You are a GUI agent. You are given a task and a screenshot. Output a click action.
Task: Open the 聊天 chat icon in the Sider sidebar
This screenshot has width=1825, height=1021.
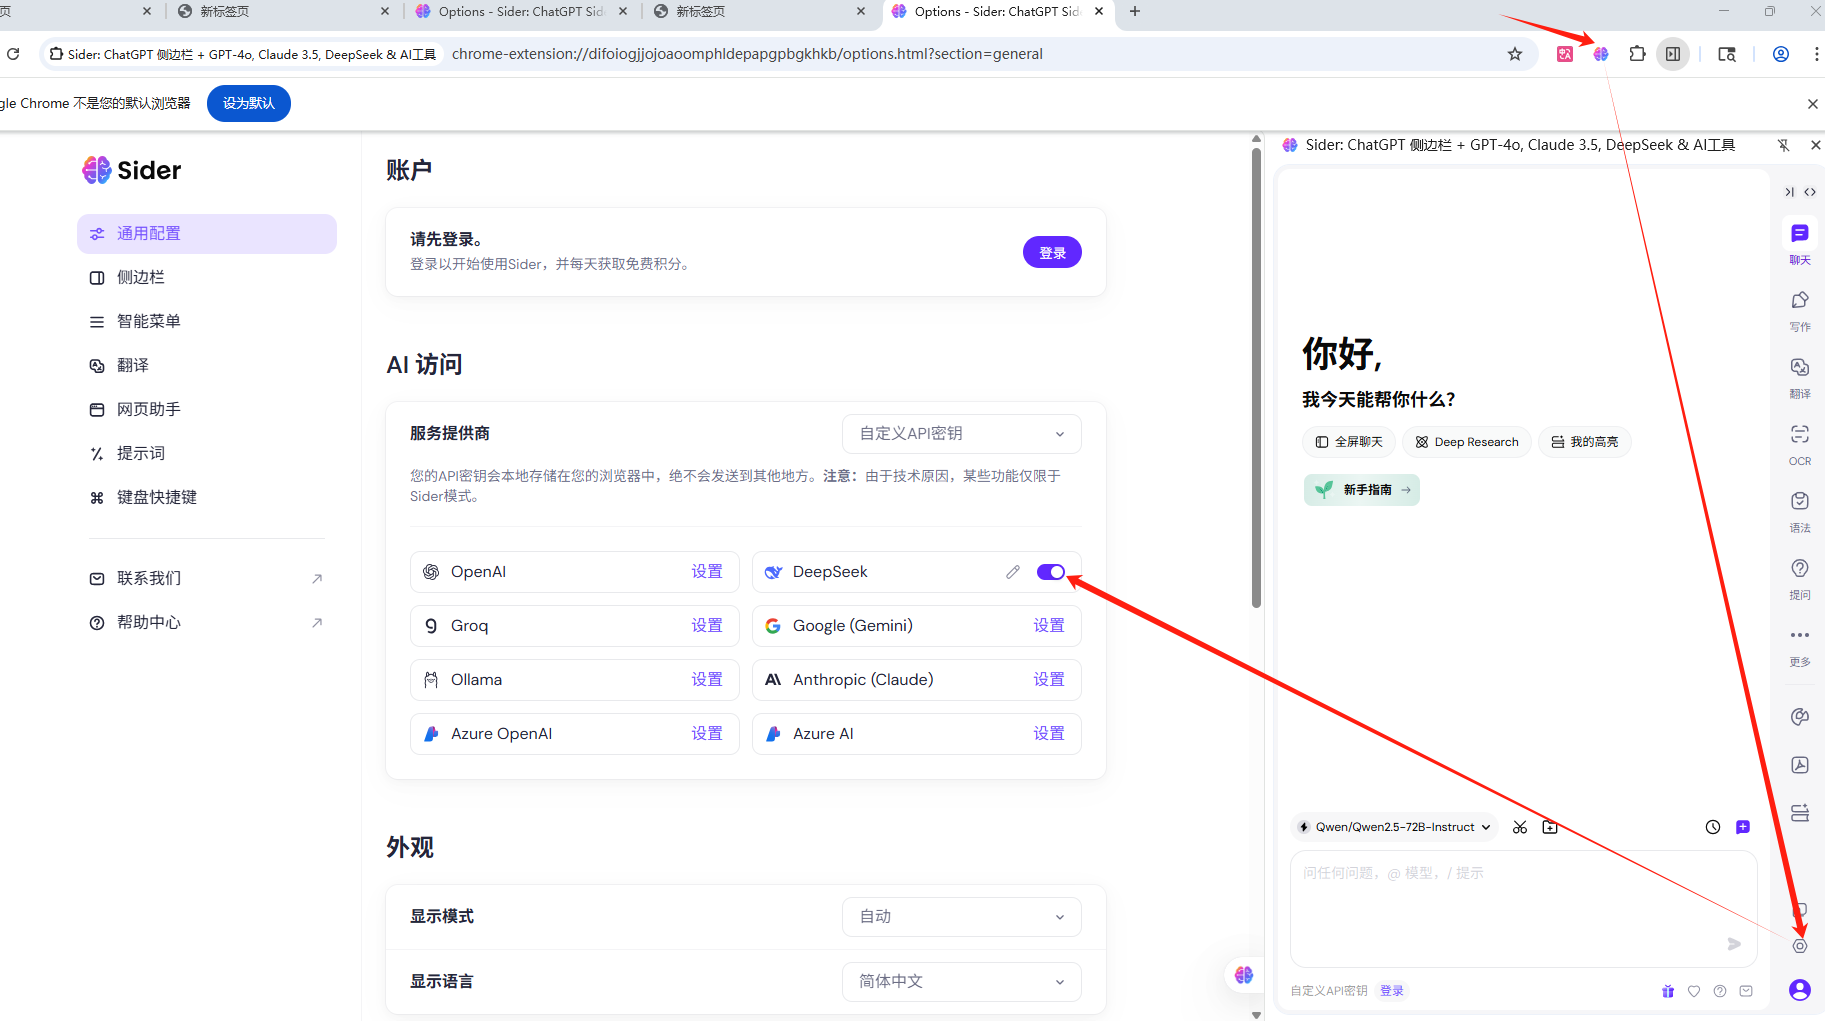1800,233
